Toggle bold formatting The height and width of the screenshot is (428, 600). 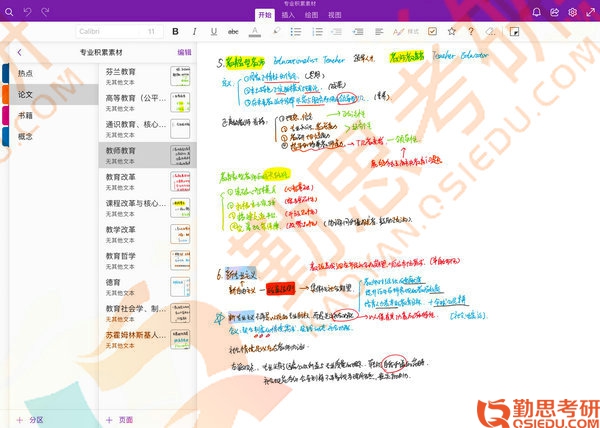pos(175,32)
